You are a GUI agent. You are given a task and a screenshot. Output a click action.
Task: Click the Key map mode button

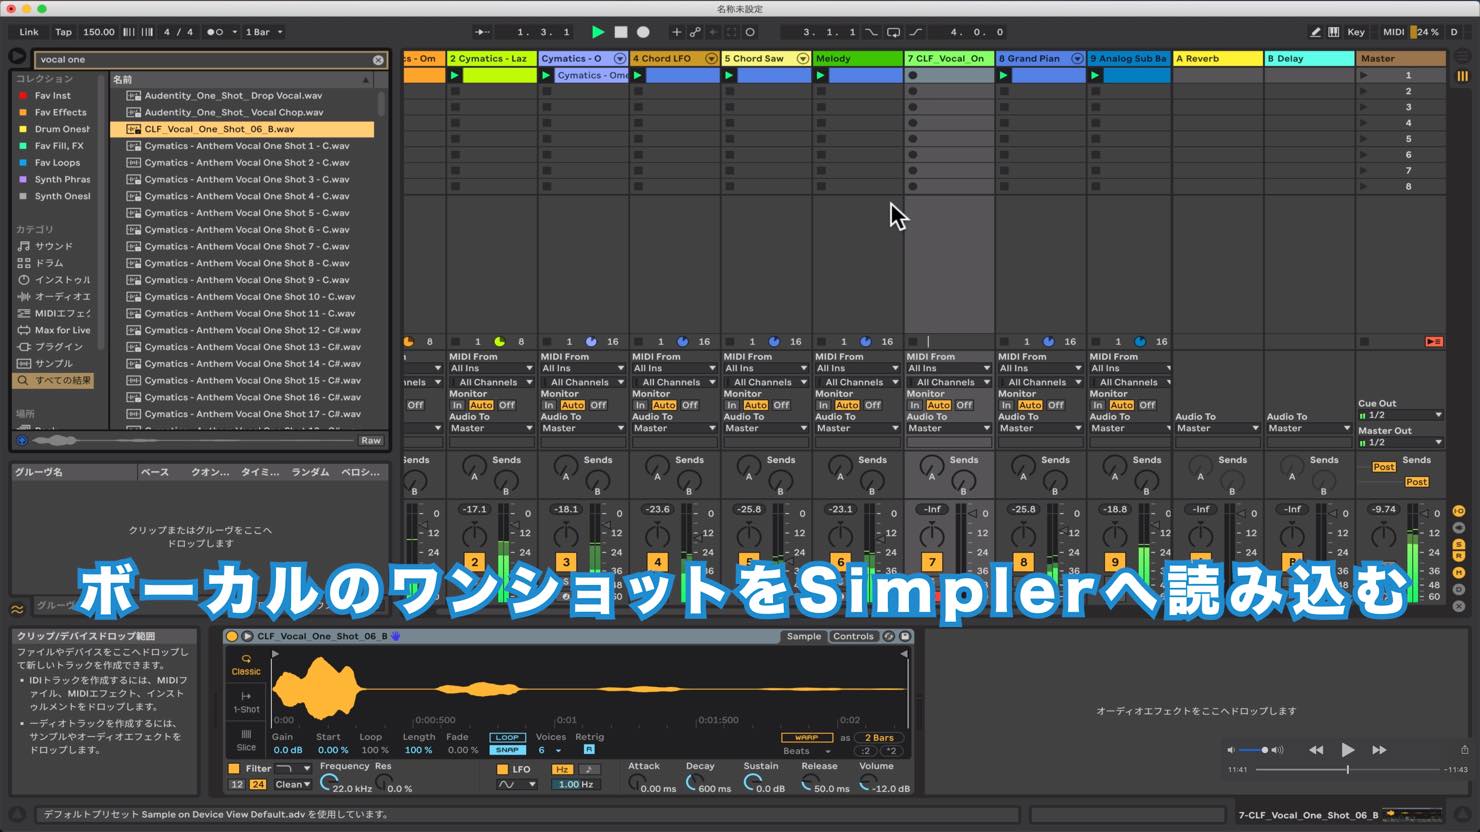click(x=1356, y=32)
